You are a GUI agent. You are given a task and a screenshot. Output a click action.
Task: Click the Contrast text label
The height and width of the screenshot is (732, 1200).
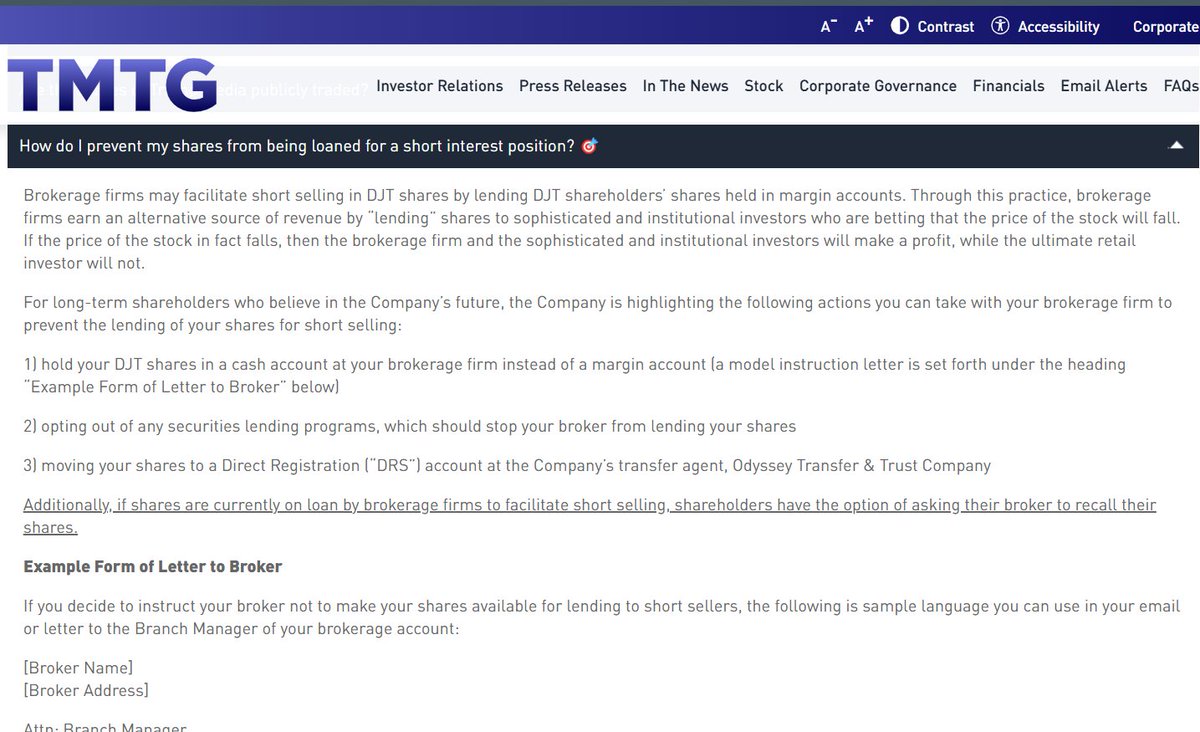point(946,27)
